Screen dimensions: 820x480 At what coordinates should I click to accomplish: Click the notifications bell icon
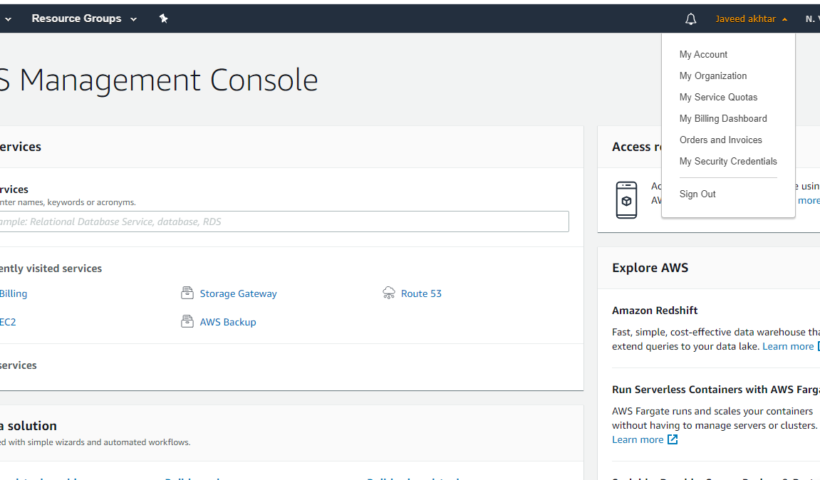pyautogui.click(x=690, y=19)
